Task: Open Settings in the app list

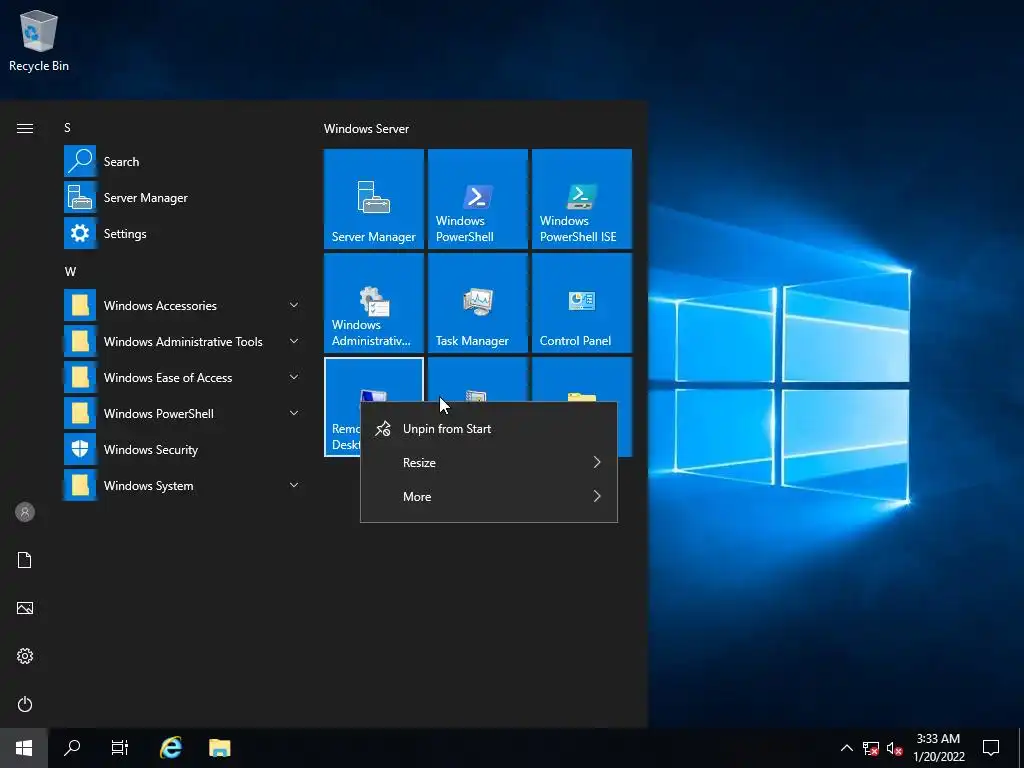Action: [182, 233]
